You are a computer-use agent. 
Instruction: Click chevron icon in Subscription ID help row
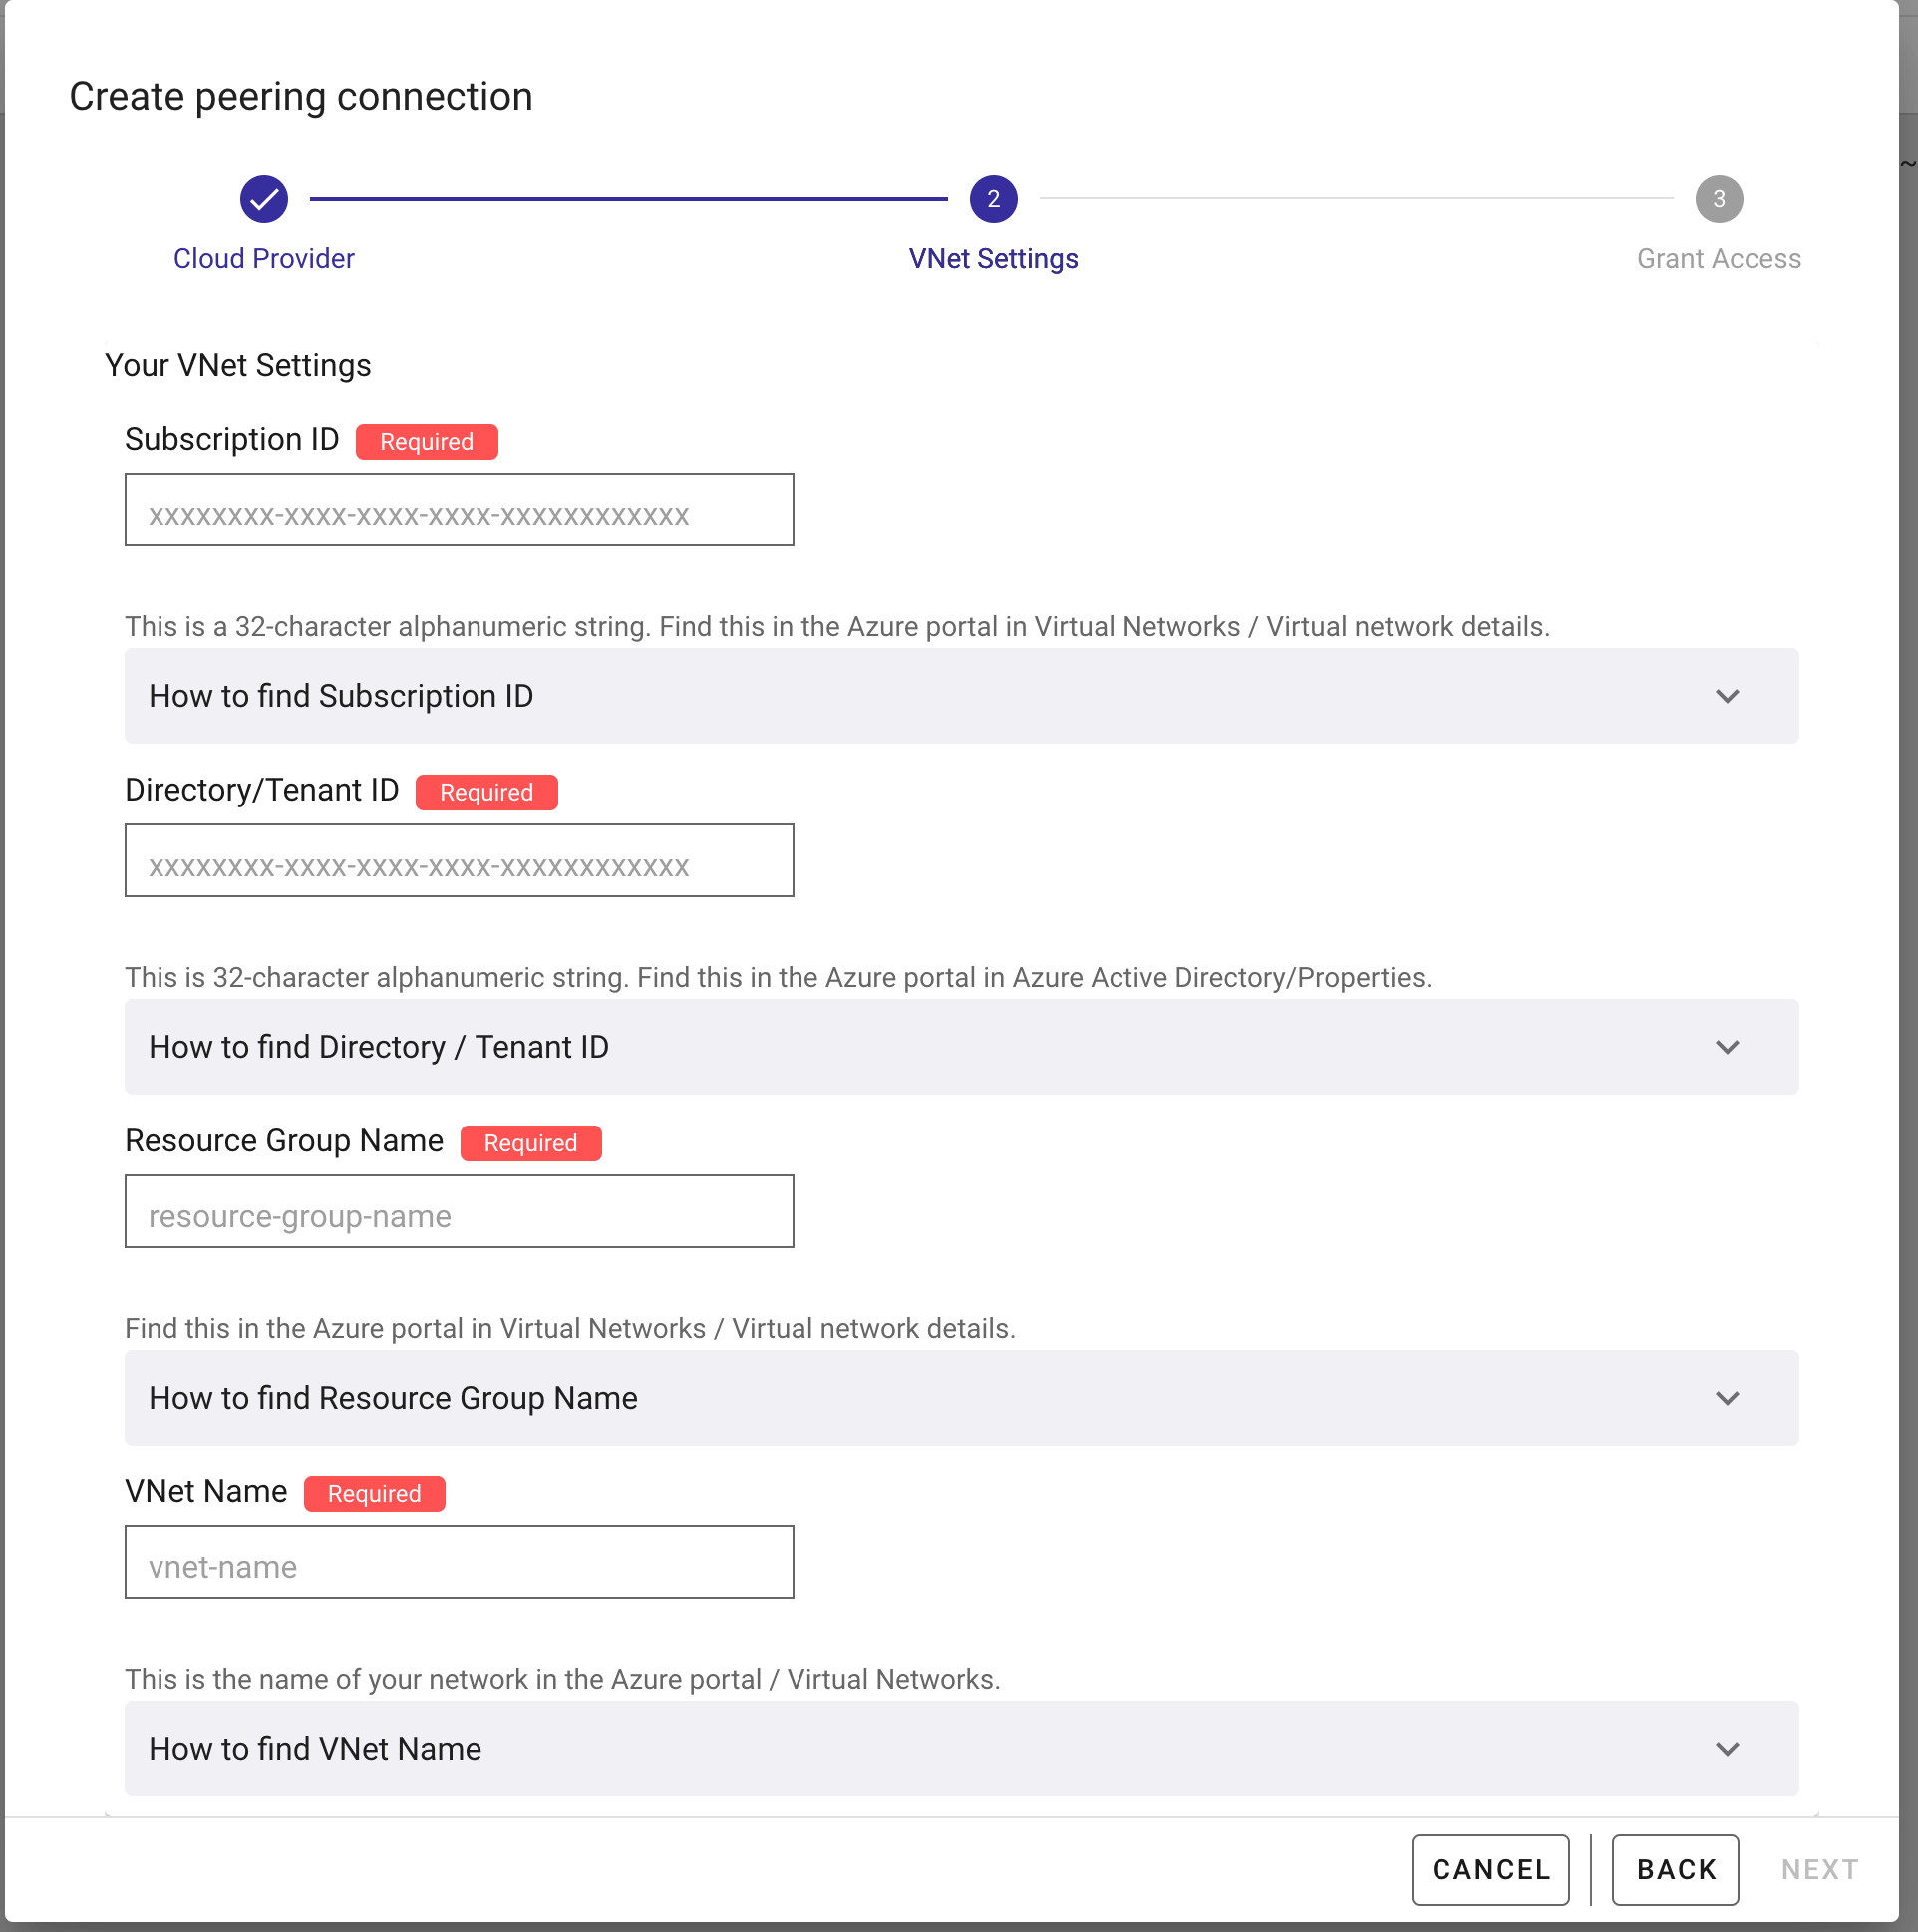1727,696
